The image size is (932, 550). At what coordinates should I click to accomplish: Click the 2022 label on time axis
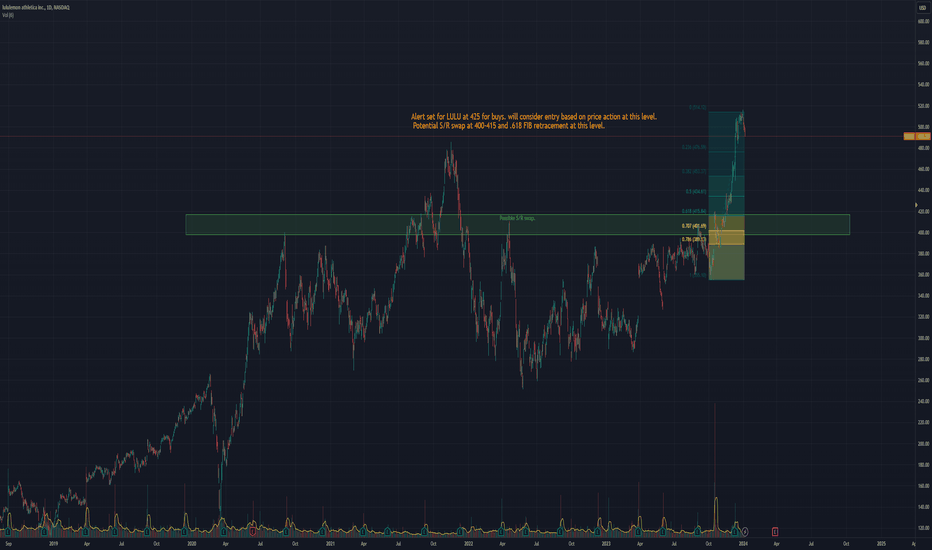[468, 543]
